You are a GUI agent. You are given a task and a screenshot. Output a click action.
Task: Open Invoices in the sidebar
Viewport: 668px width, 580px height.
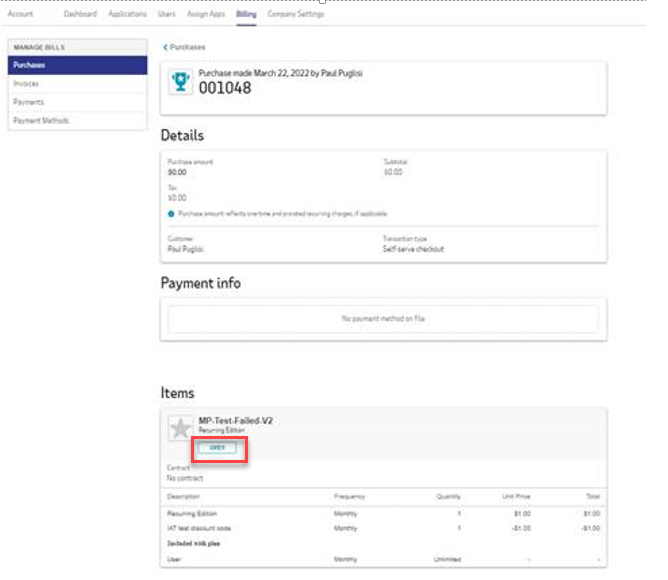(x=27, y=83)
